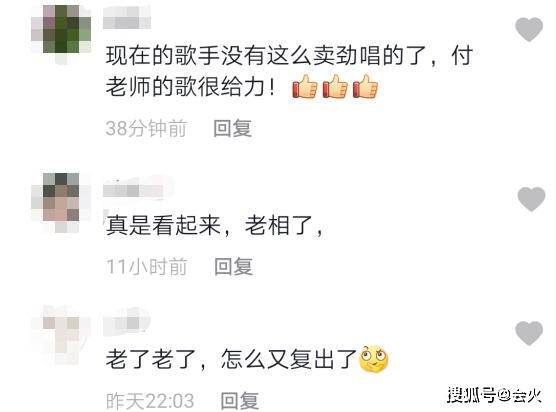
Task: Tap the heart beside the 老相了 comment
Action: [x=531, y=199]
